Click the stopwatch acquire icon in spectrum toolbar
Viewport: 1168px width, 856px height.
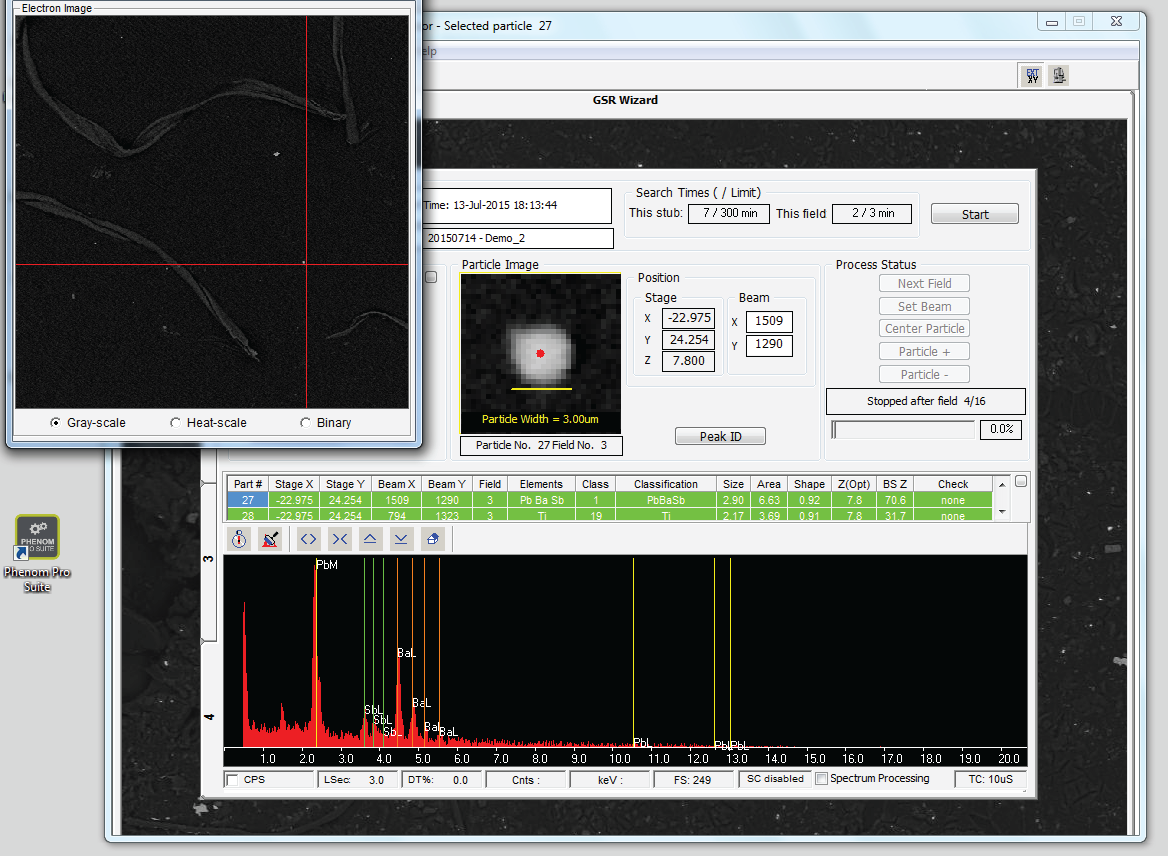(x=239, y=539)
